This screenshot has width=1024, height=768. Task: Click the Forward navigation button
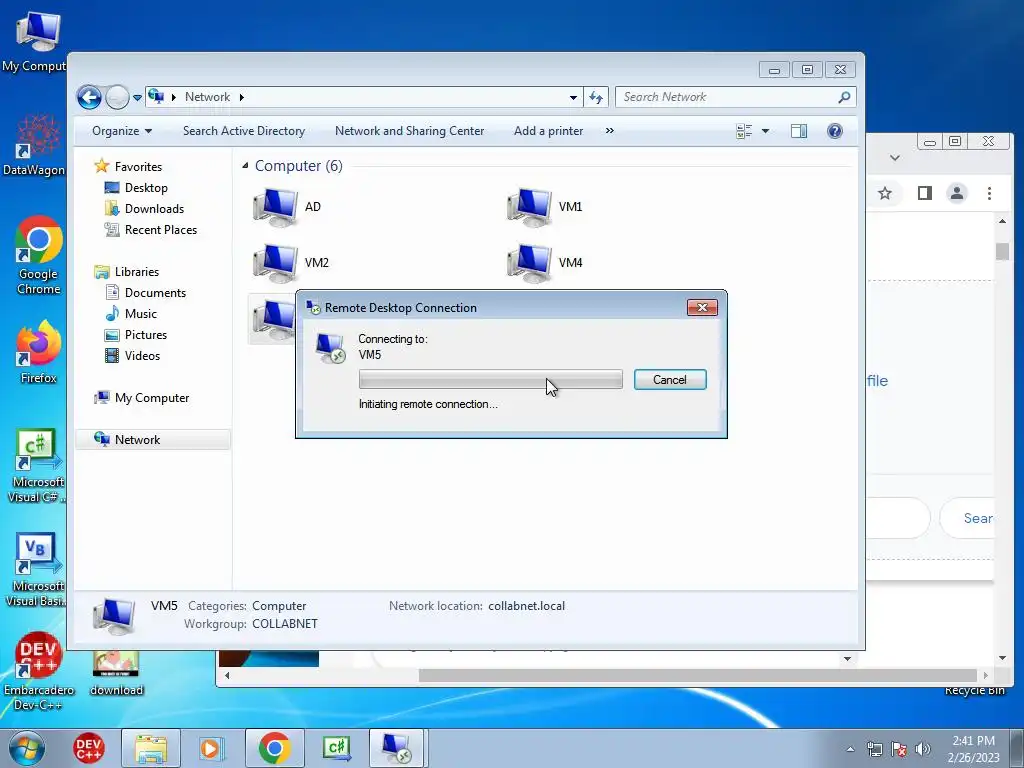click(x=118, y=97)
